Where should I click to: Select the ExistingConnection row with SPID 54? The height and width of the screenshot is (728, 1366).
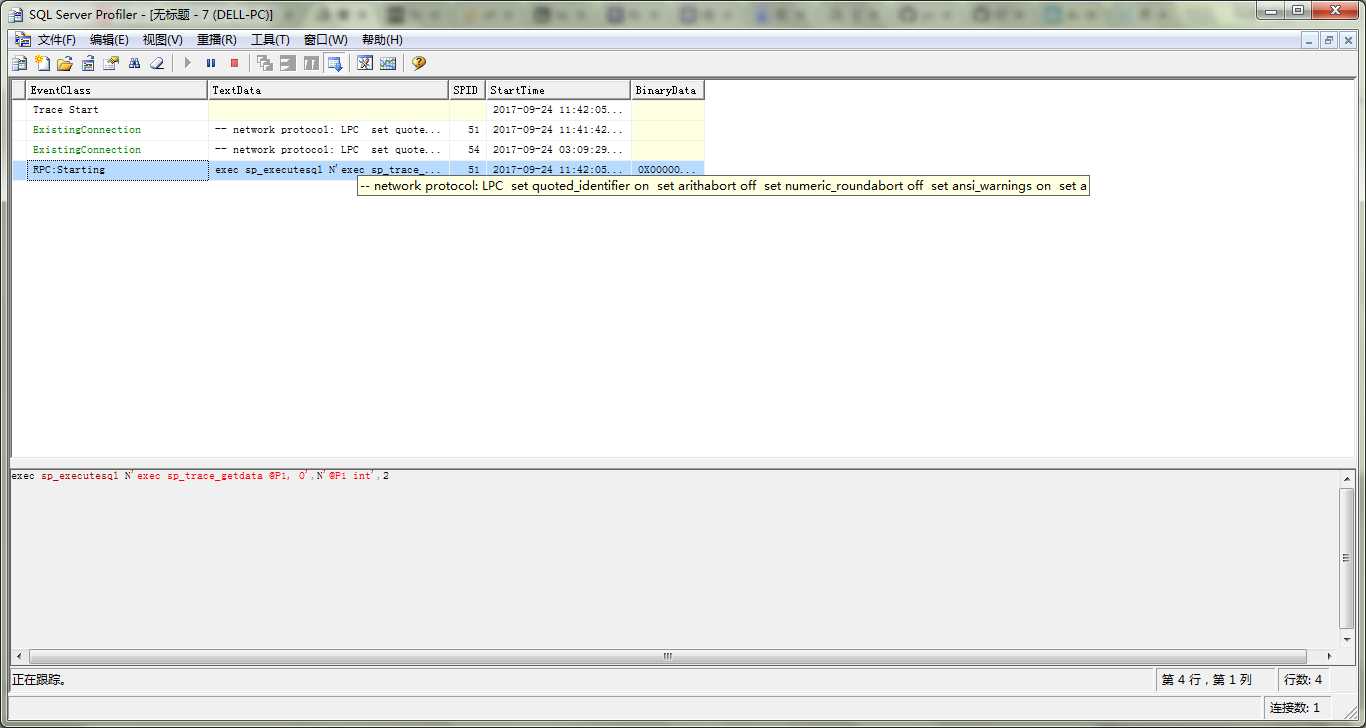coord(358,150)
